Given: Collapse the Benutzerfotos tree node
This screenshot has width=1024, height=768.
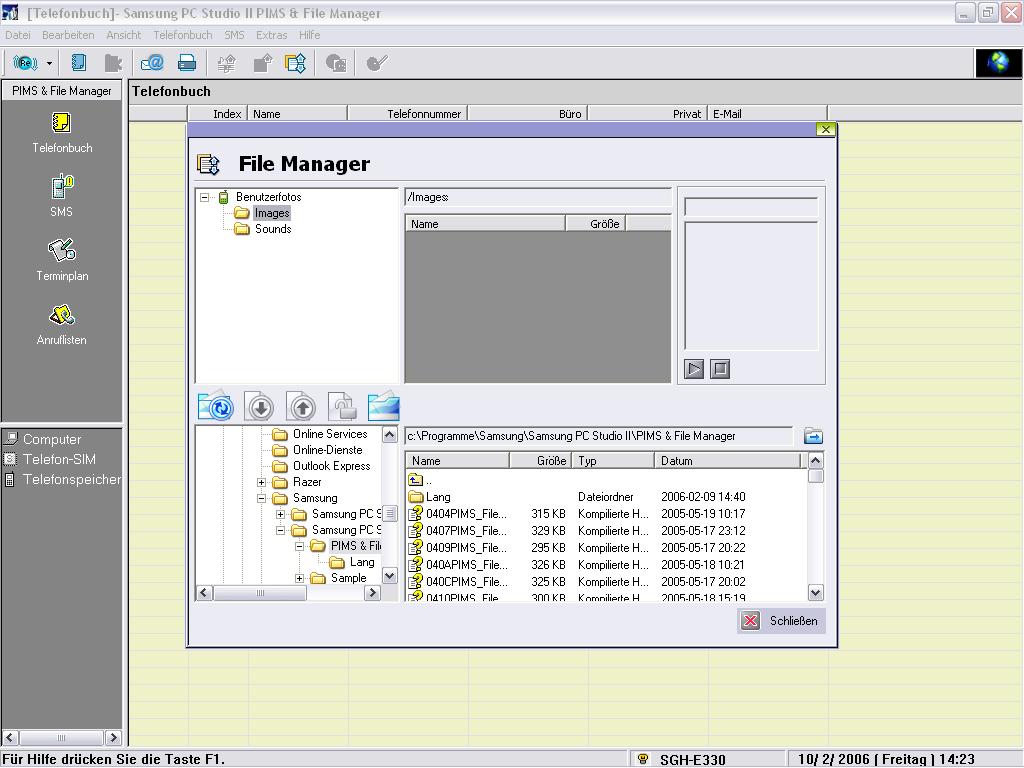Looking at the screenshot, I should [204, 197].
